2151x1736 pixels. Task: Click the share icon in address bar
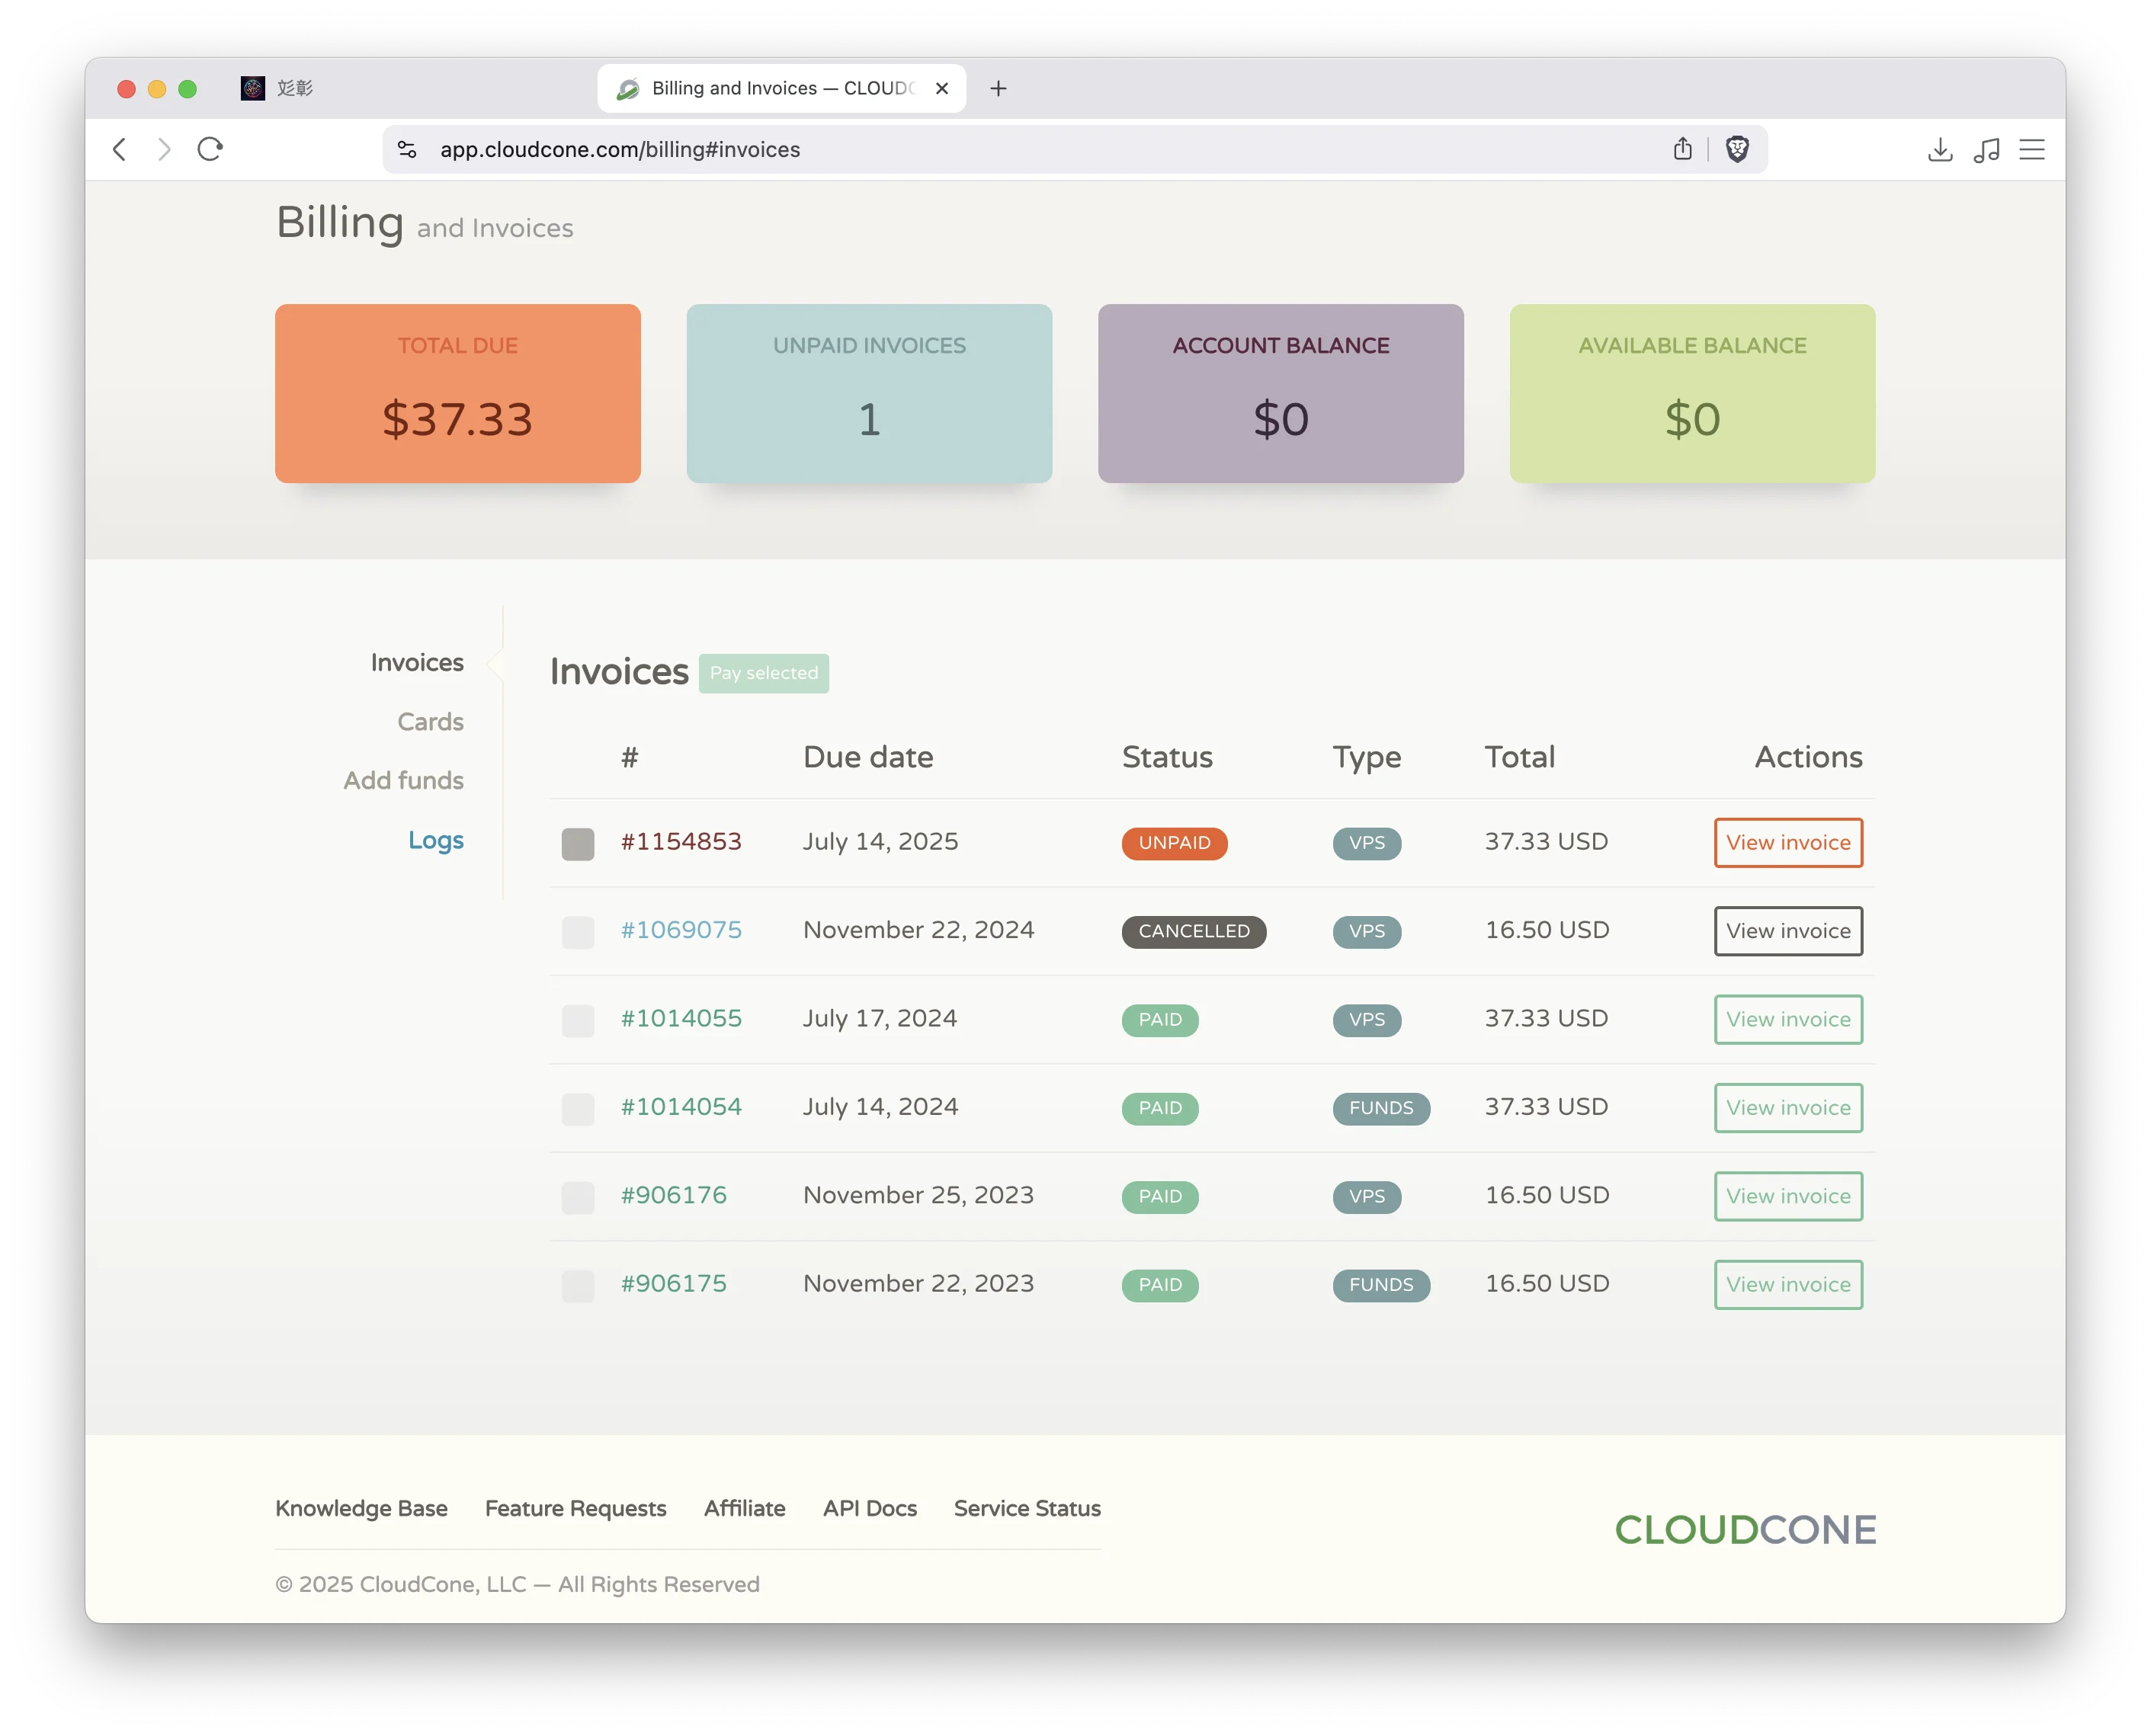click(1683, 150)
